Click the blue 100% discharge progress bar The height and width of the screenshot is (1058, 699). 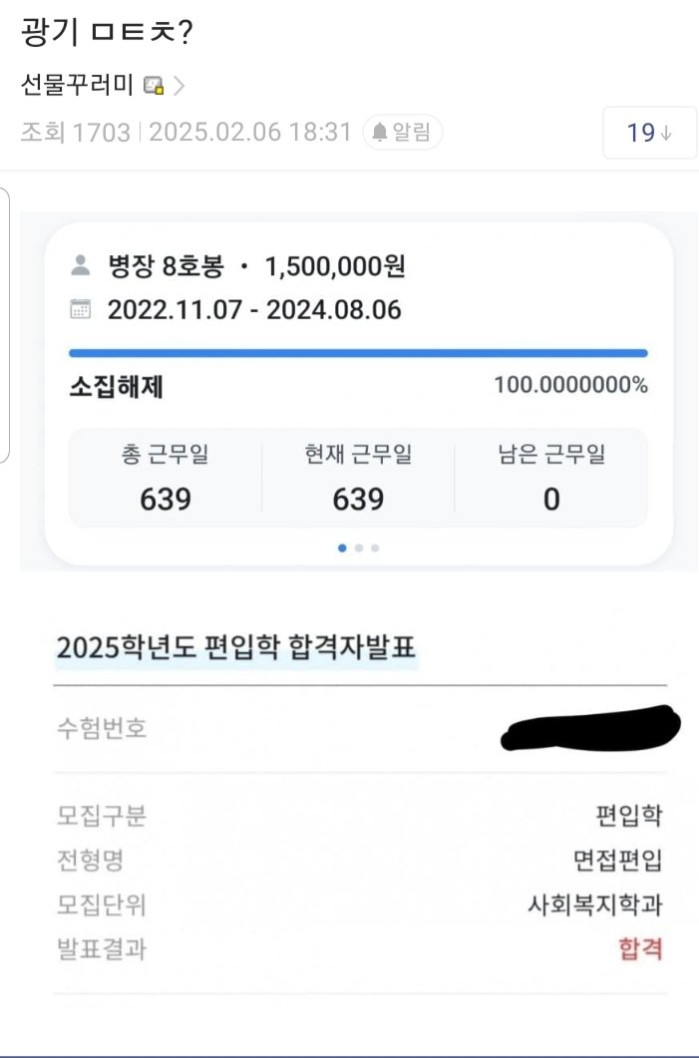click(x=357, y=352)
